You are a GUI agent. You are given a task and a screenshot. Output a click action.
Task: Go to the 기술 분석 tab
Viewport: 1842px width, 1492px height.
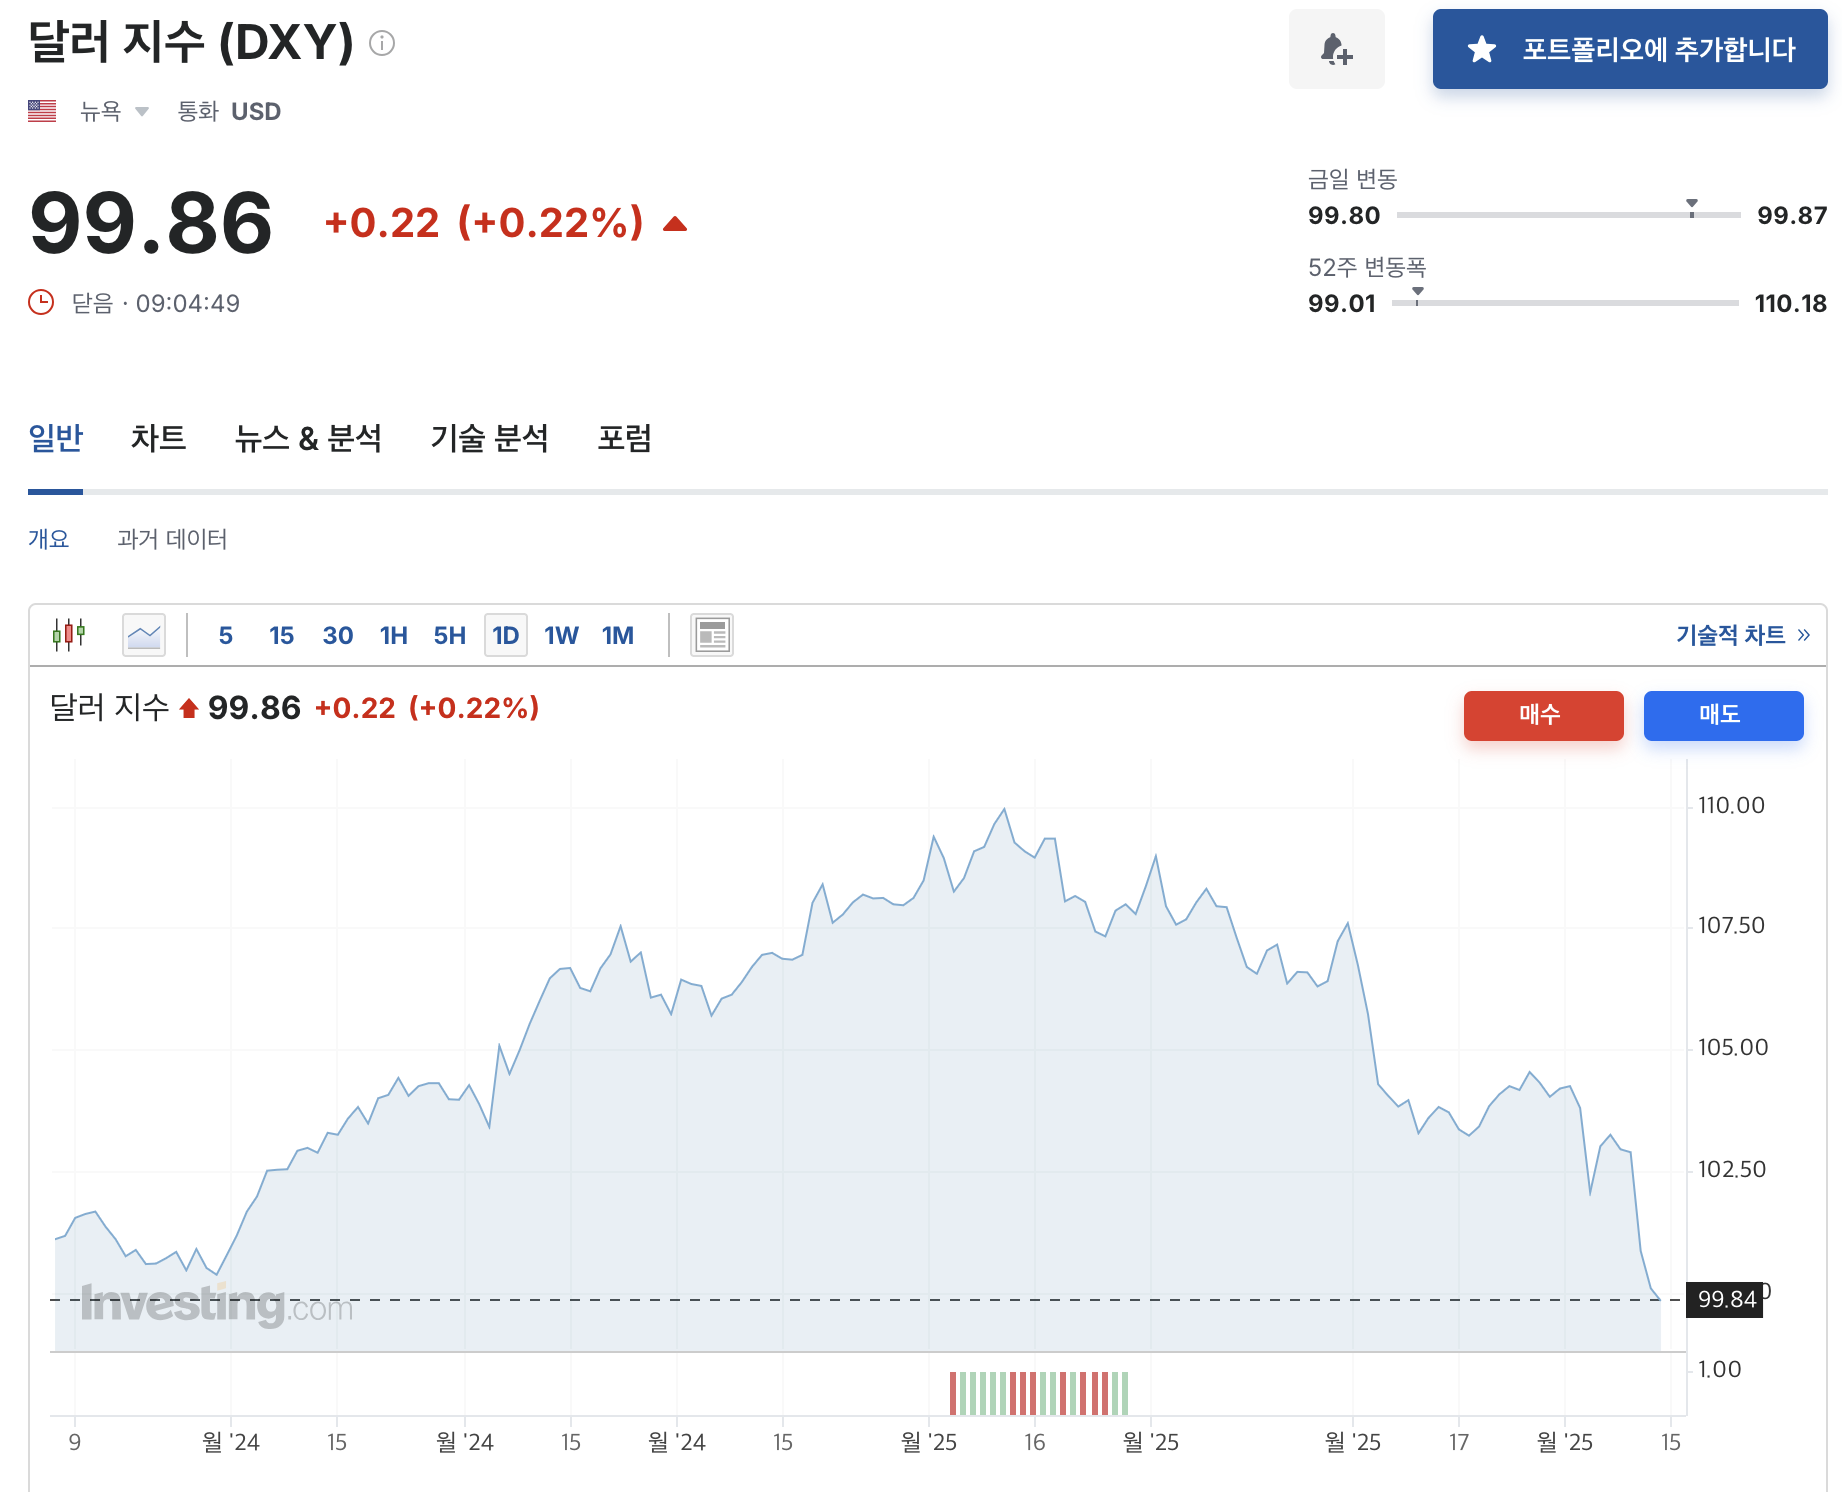pyautogui.click(x=489, y=438)
